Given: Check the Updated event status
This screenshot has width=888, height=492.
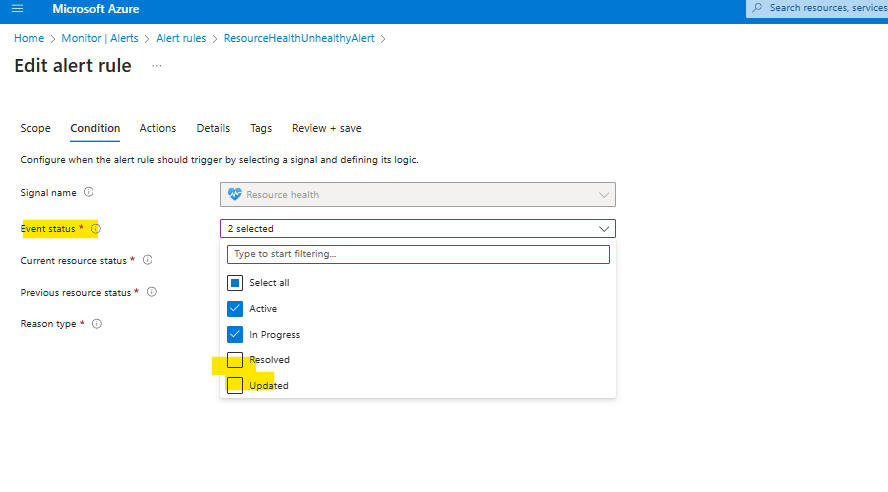Looking at the screenshot, I should [x=235, y=386].
